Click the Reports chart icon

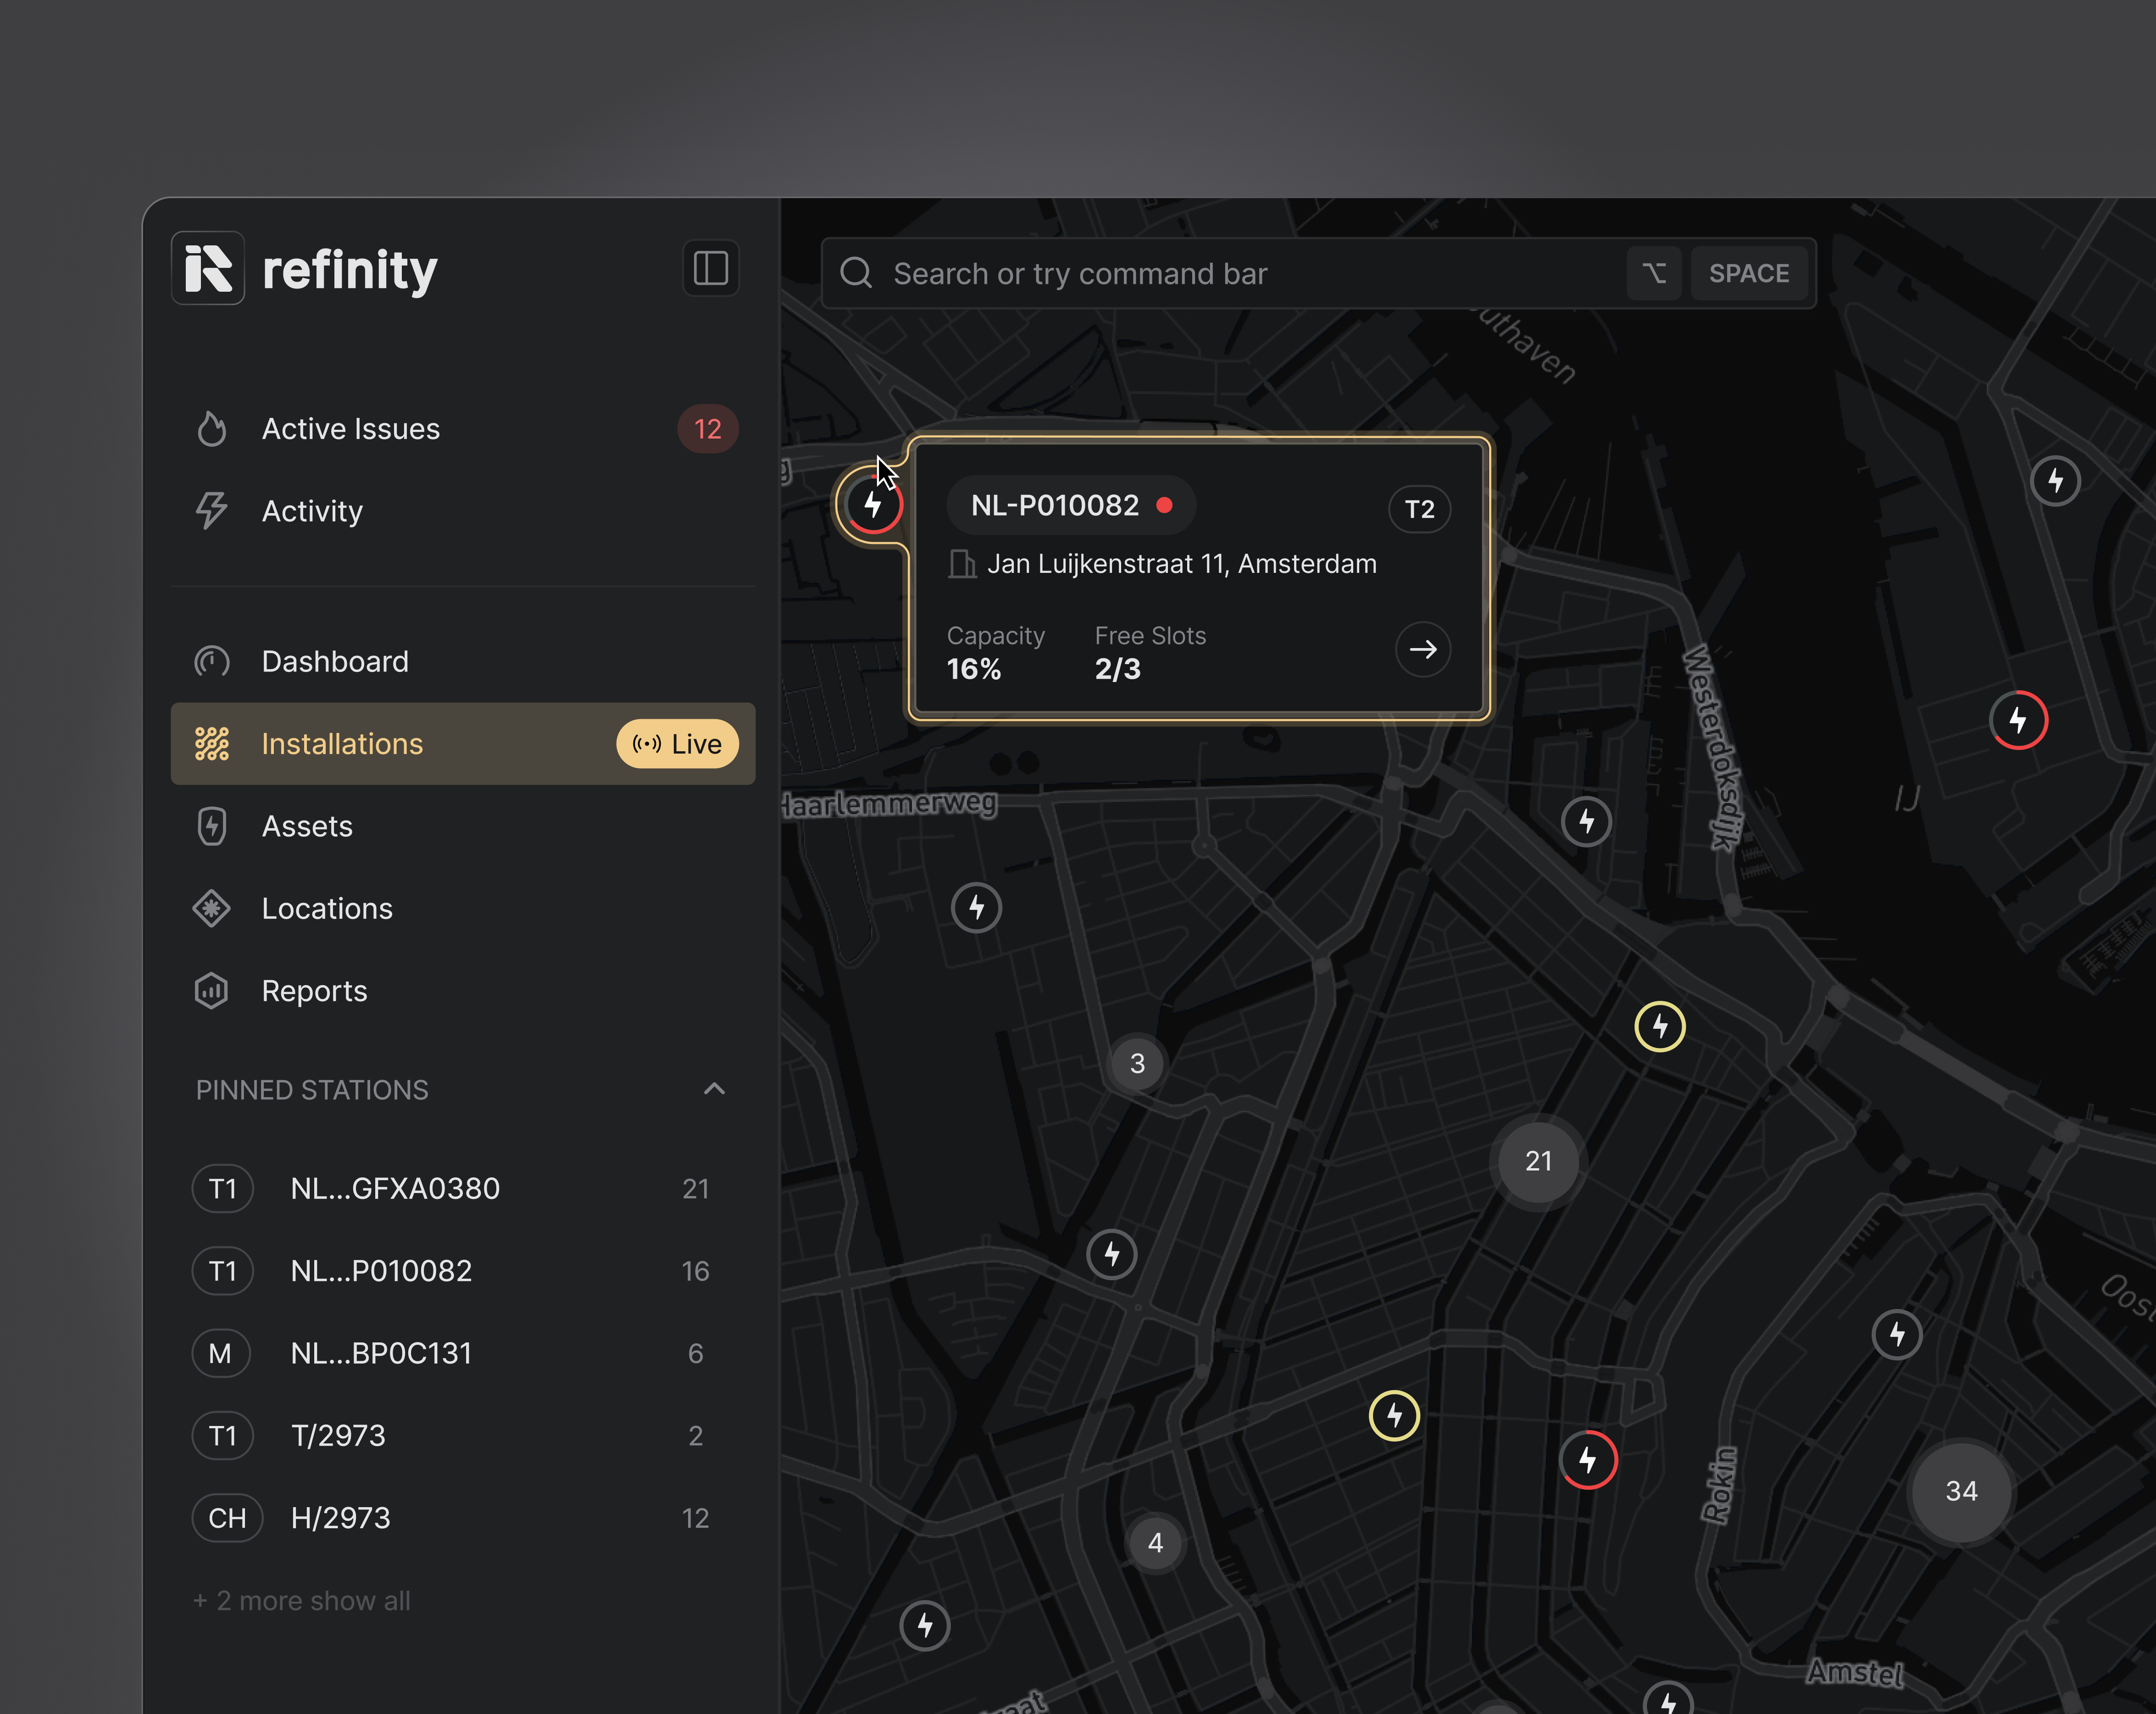[211, 991]
